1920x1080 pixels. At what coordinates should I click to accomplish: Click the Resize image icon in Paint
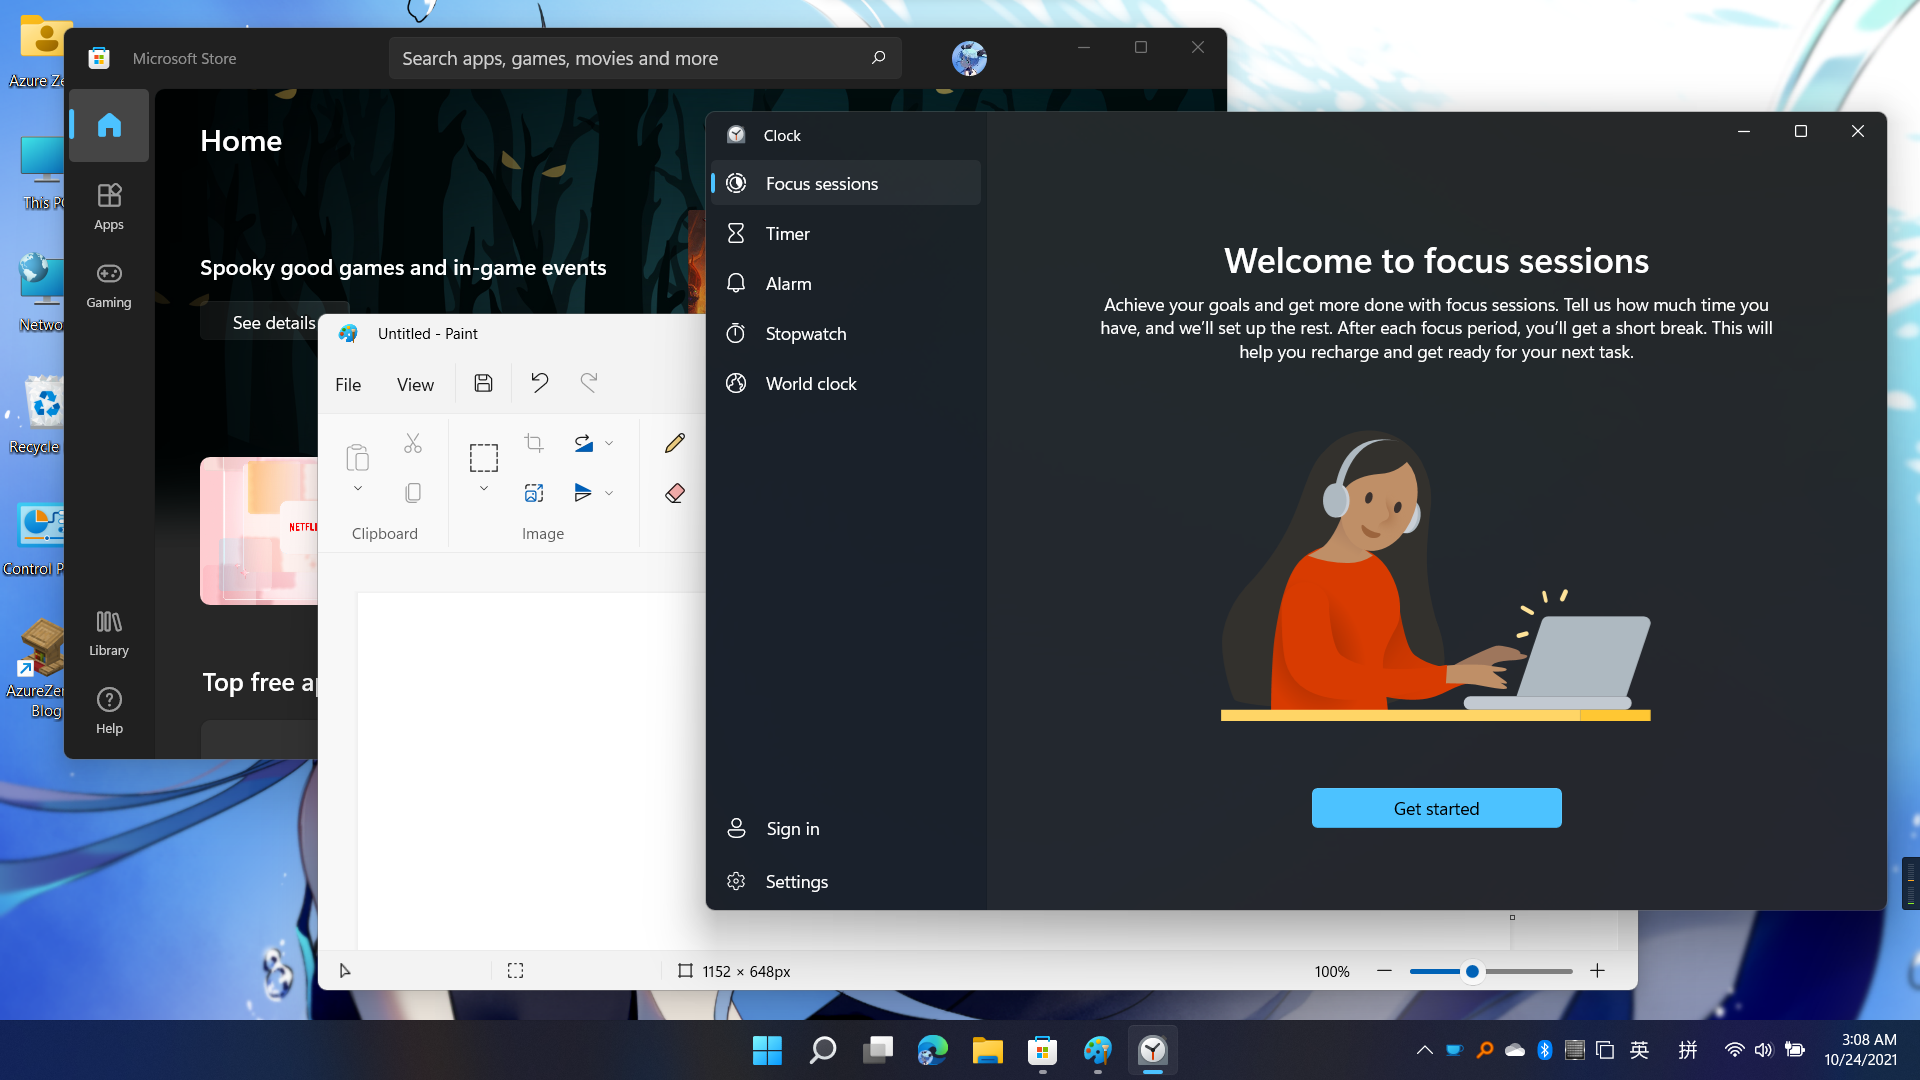tap(534, 492)
